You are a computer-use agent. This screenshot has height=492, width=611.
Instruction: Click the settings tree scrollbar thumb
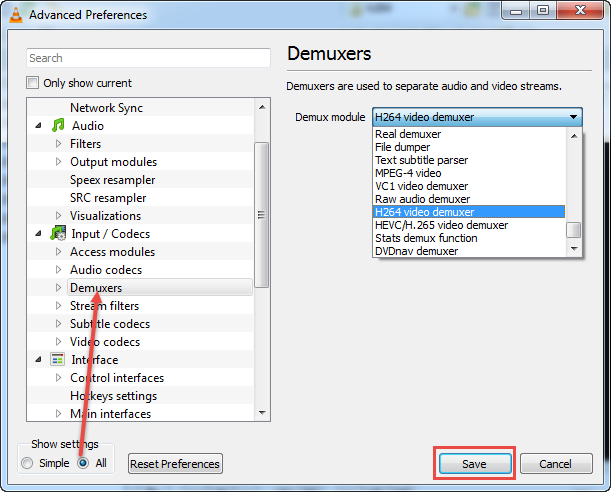261,215
